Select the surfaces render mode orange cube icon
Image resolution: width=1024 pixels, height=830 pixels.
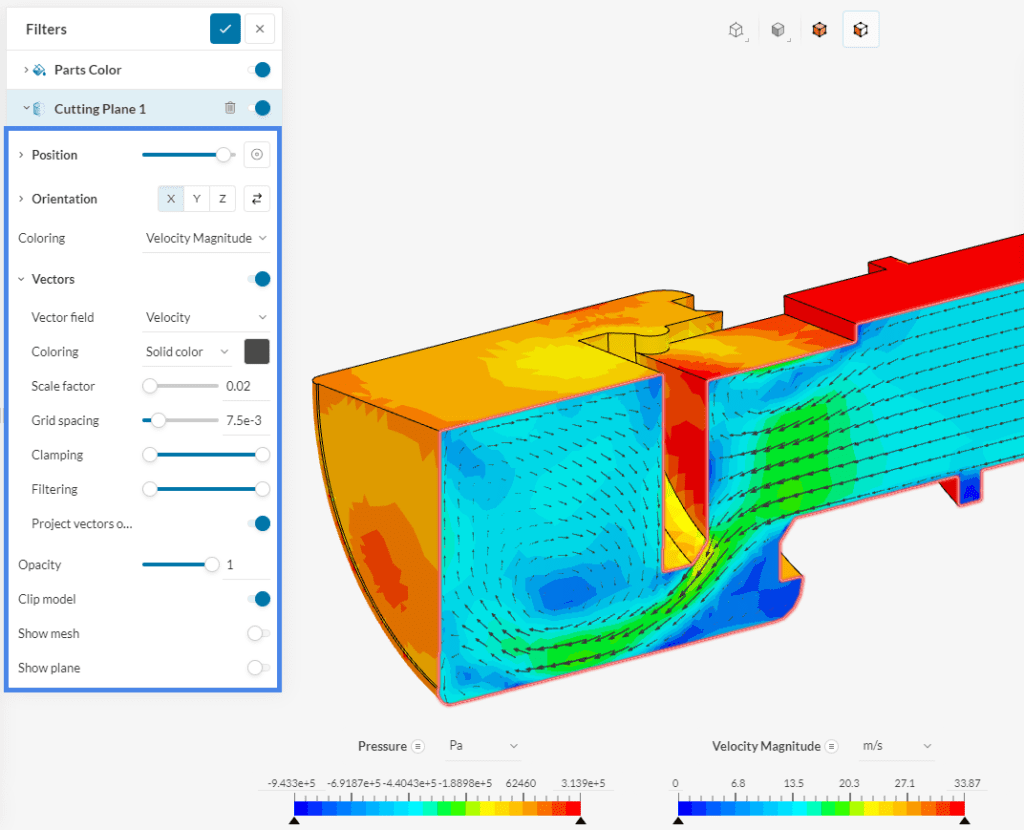tap(819, 30)
